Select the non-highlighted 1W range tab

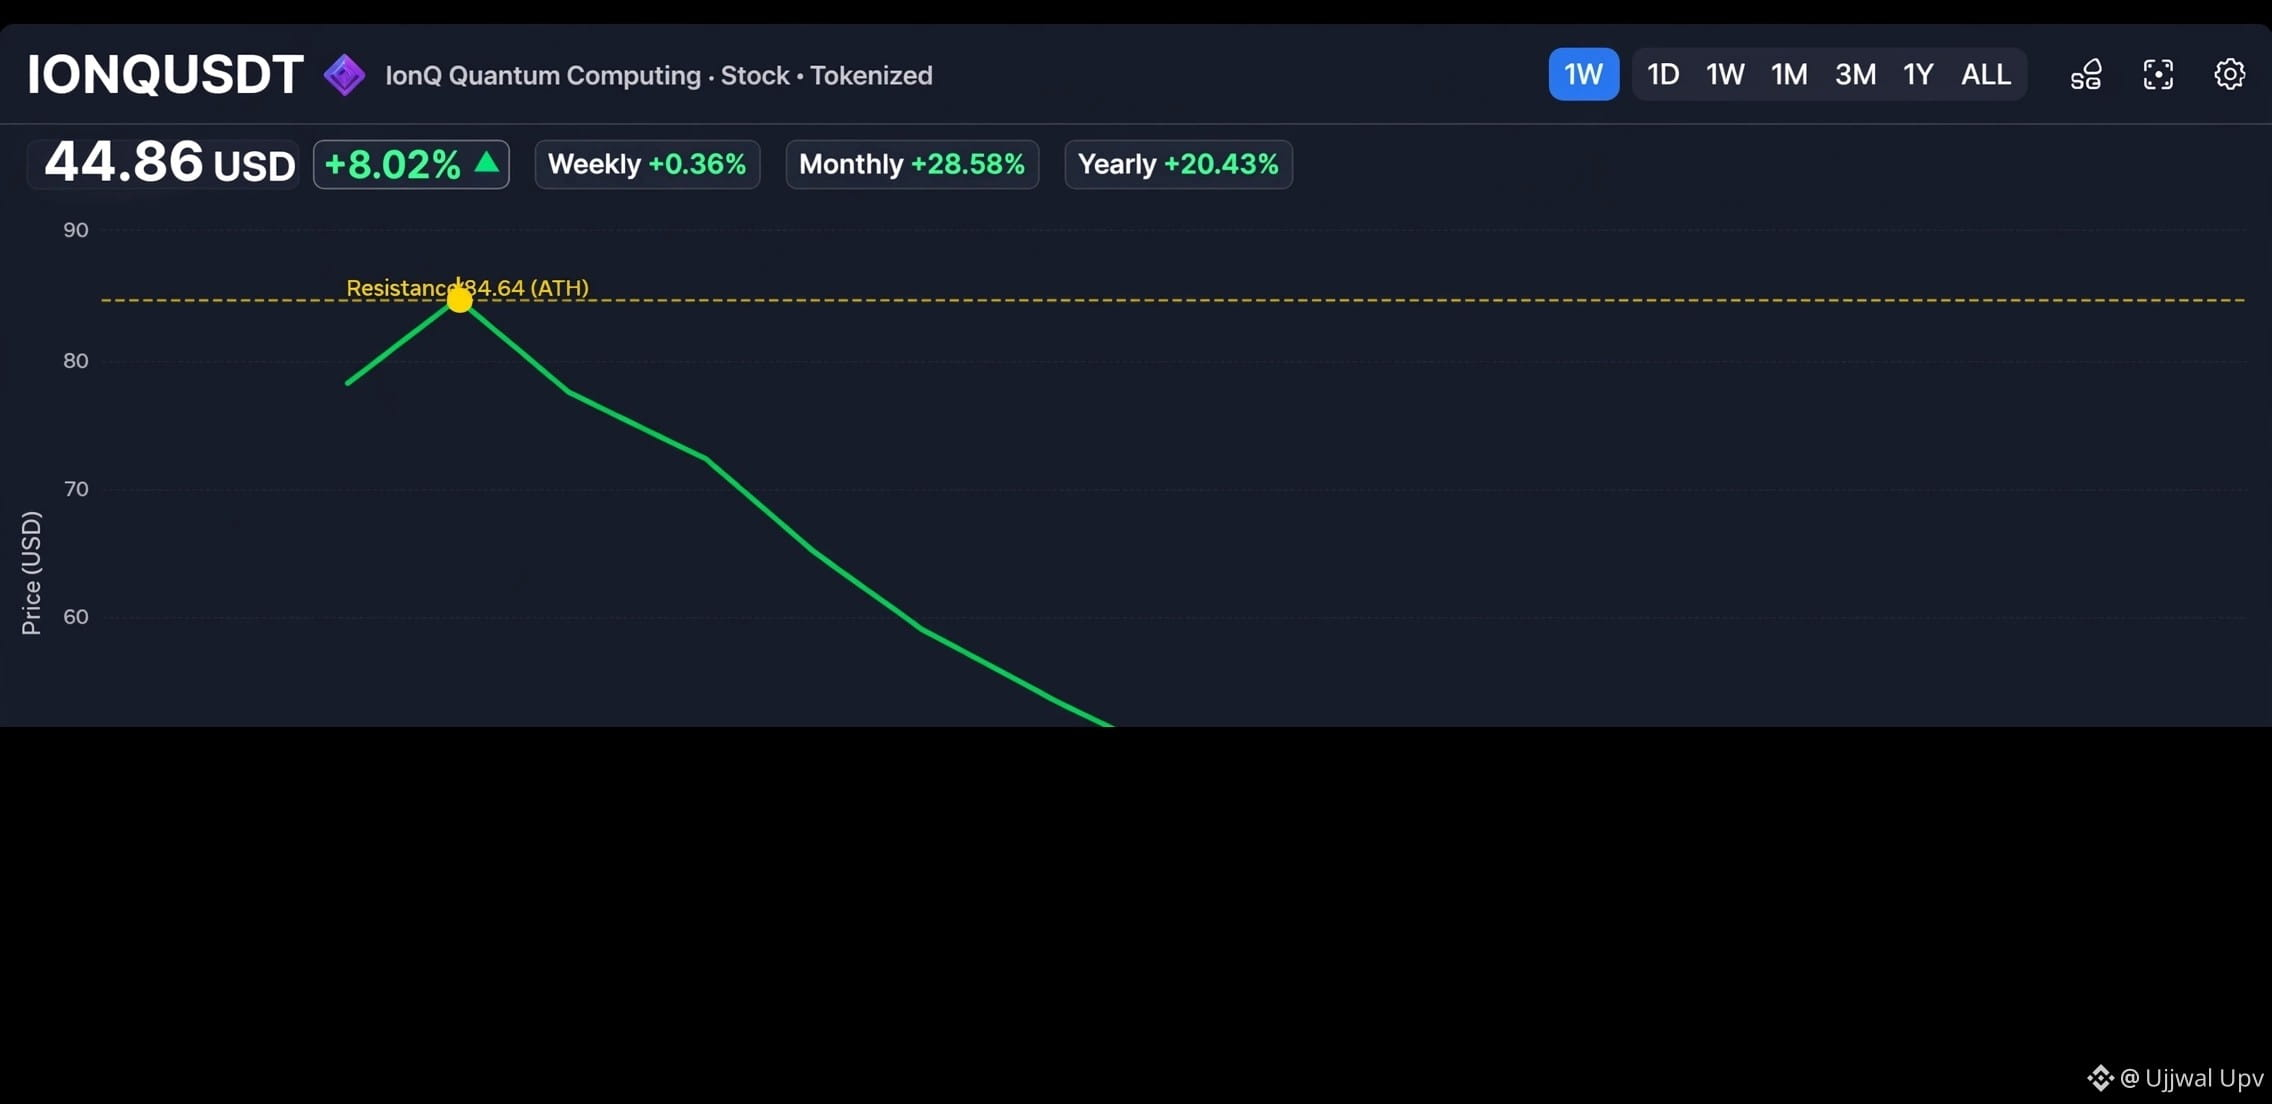pos(1725,74)
